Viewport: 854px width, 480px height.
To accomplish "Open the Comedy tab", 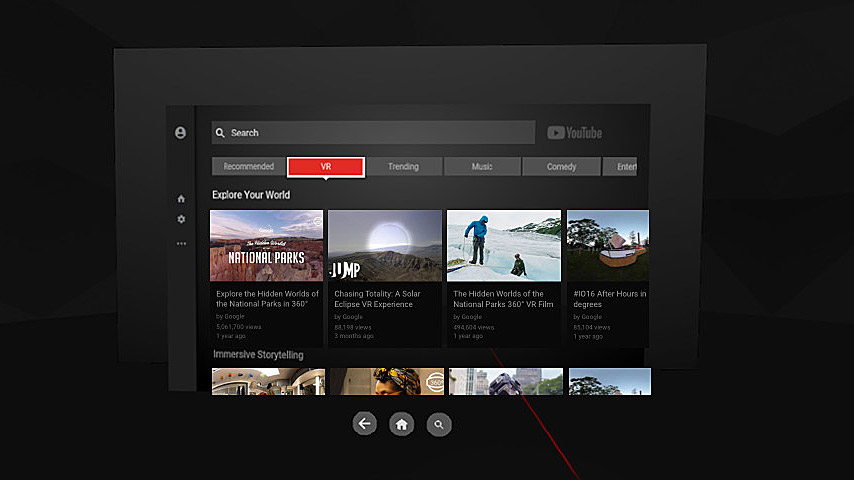I will pyautogui.click(x=561, y=167).
